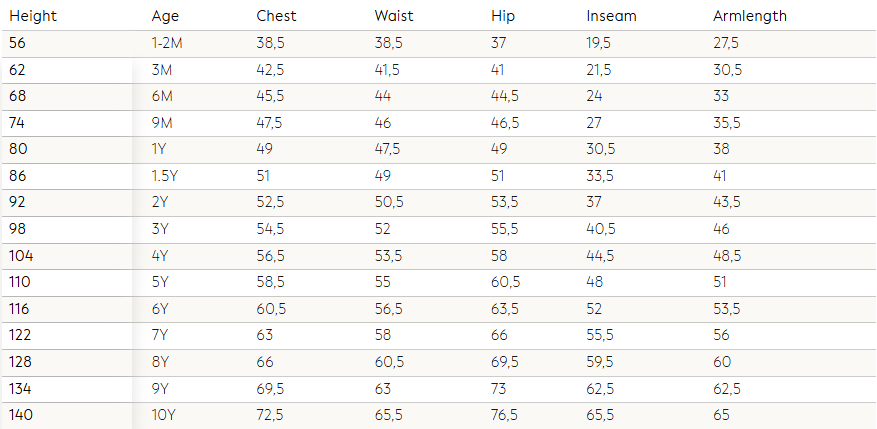The height and width of the screenshot is (429, 877).
Task: Click hip value 76,5 in 10Y row
Action: pyautogui.click(x=505, y=414)
